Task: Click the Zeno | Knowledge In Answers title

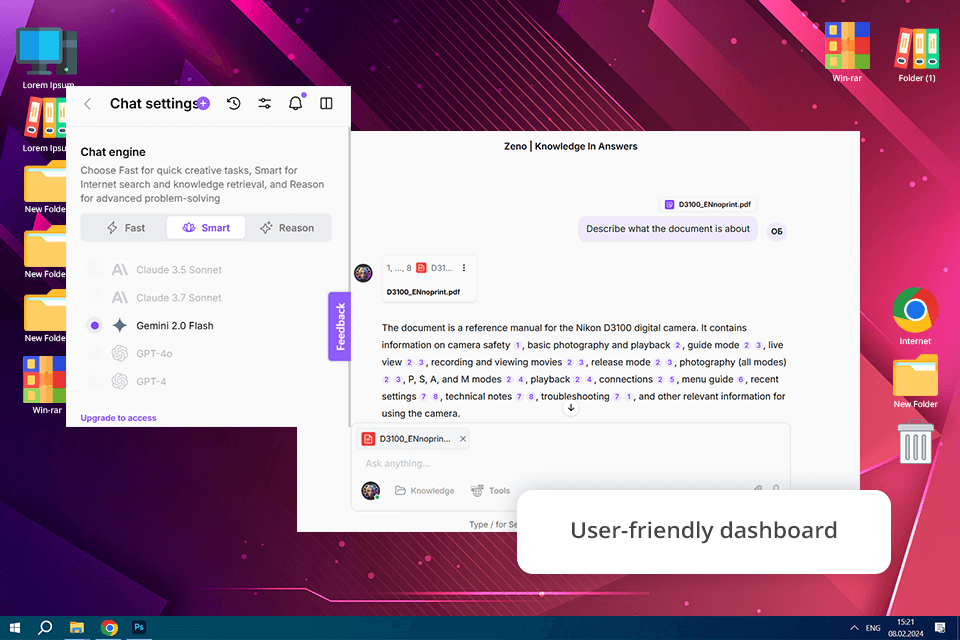Action: (571, 146)
